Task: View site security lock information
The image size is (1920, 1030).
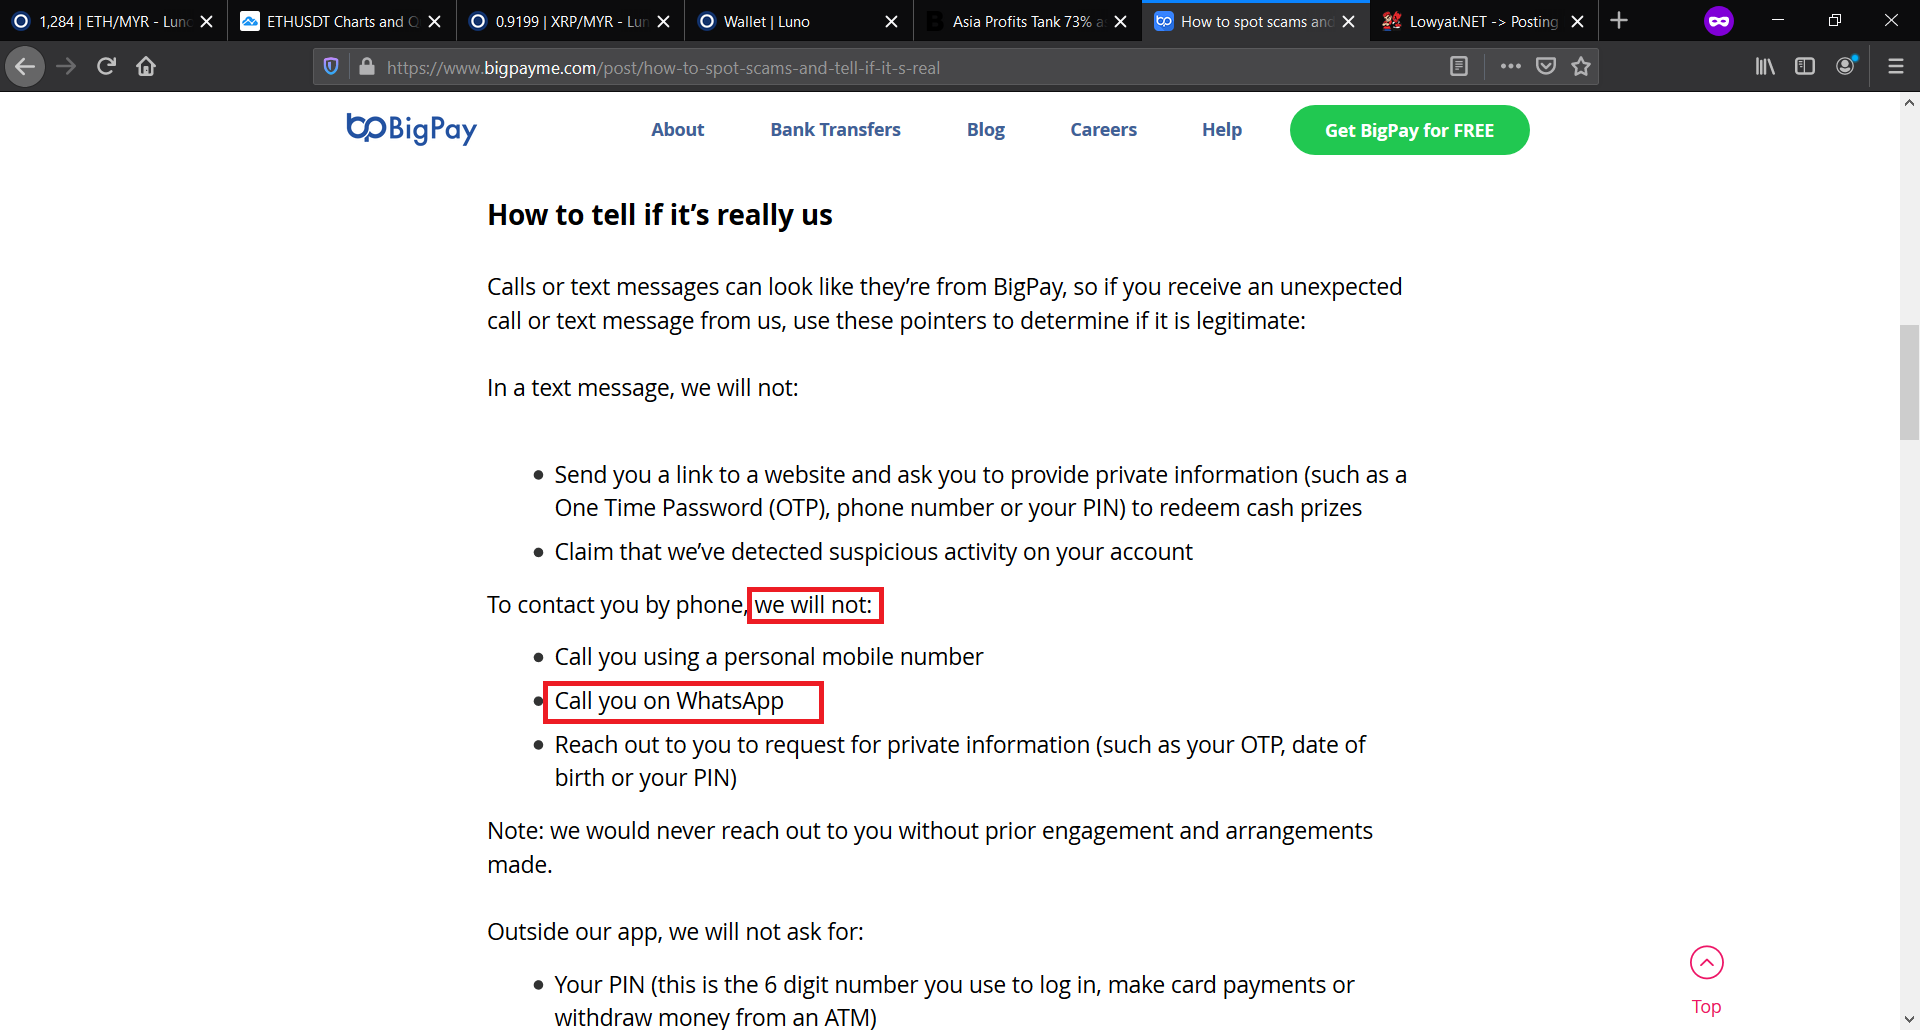Action: pyautogui.click(x=367, y=67)
